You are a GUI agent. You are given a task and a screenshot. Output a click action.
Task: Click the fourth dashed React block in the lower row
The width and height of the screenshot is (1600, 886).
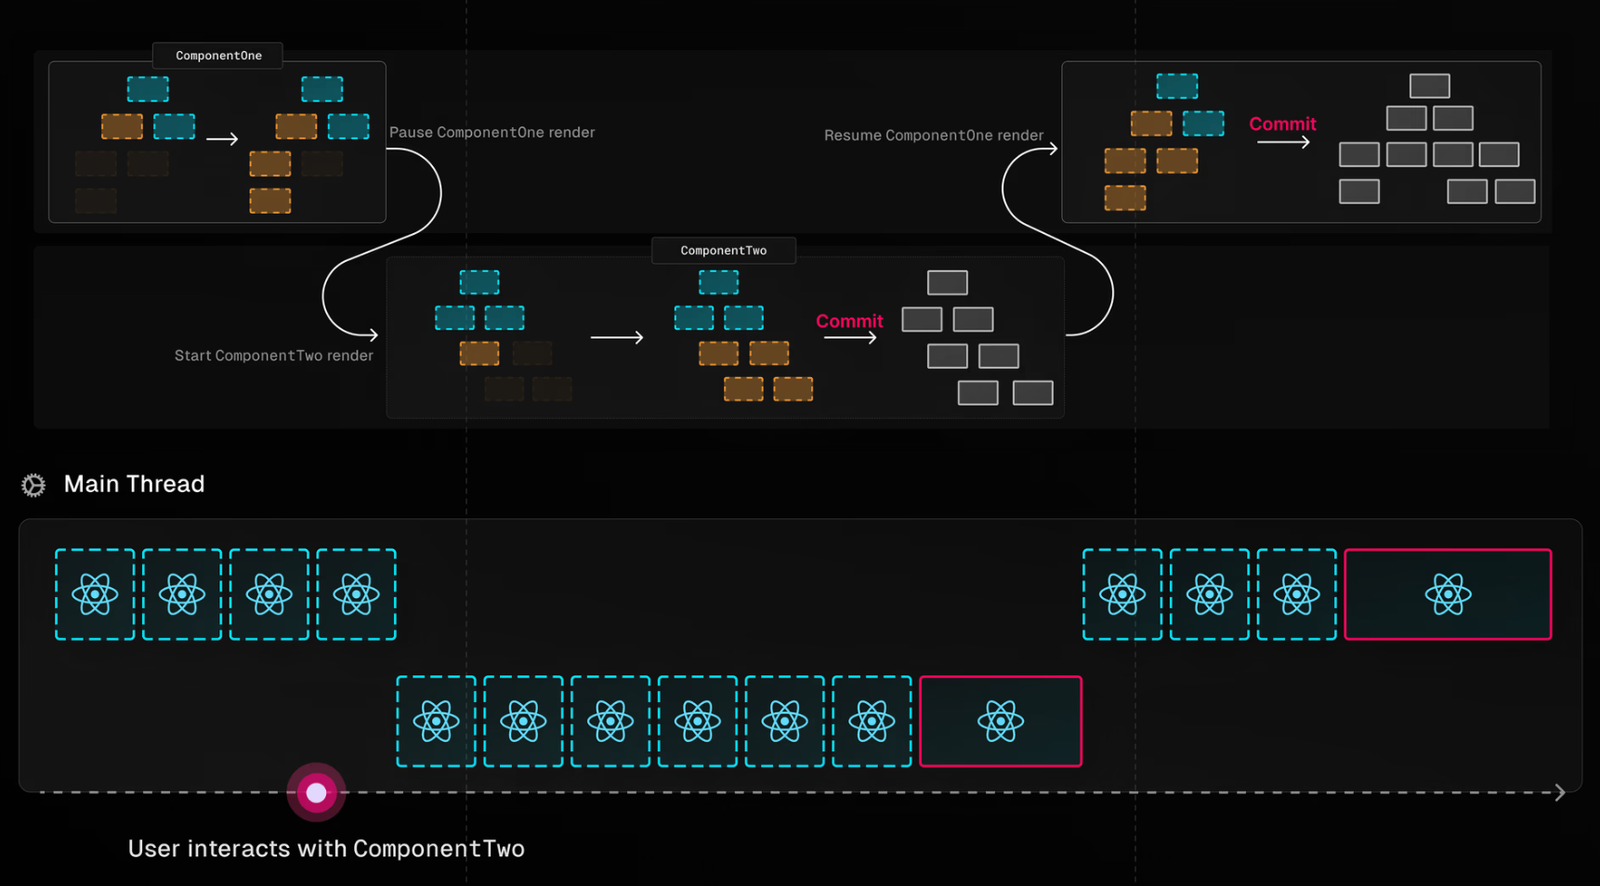[698, 722]
